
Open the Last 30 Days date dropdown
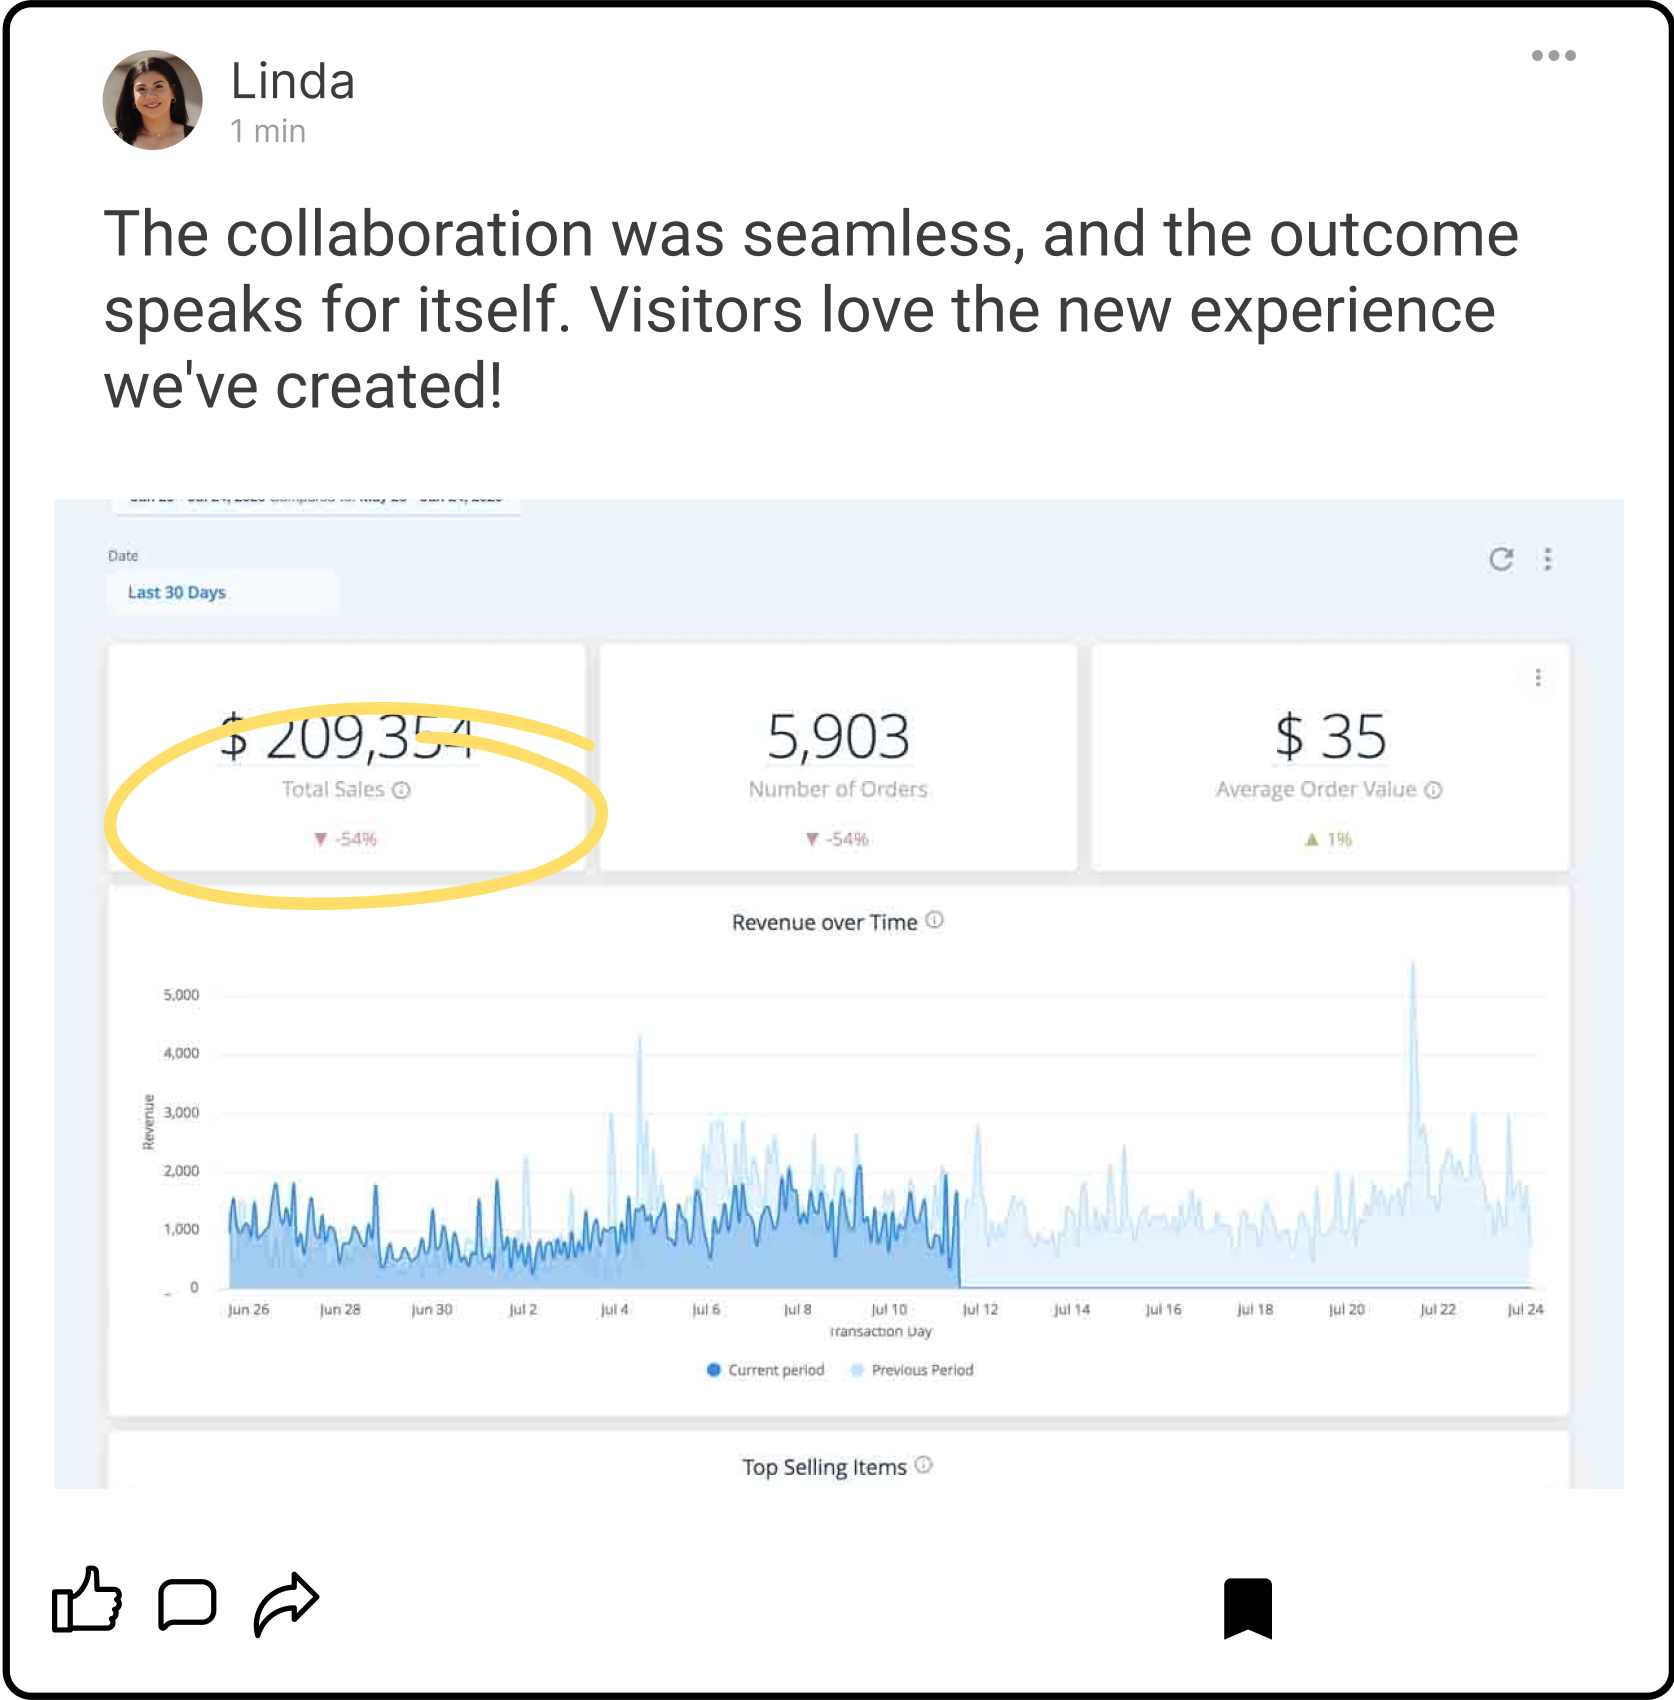tap(222, 592)
